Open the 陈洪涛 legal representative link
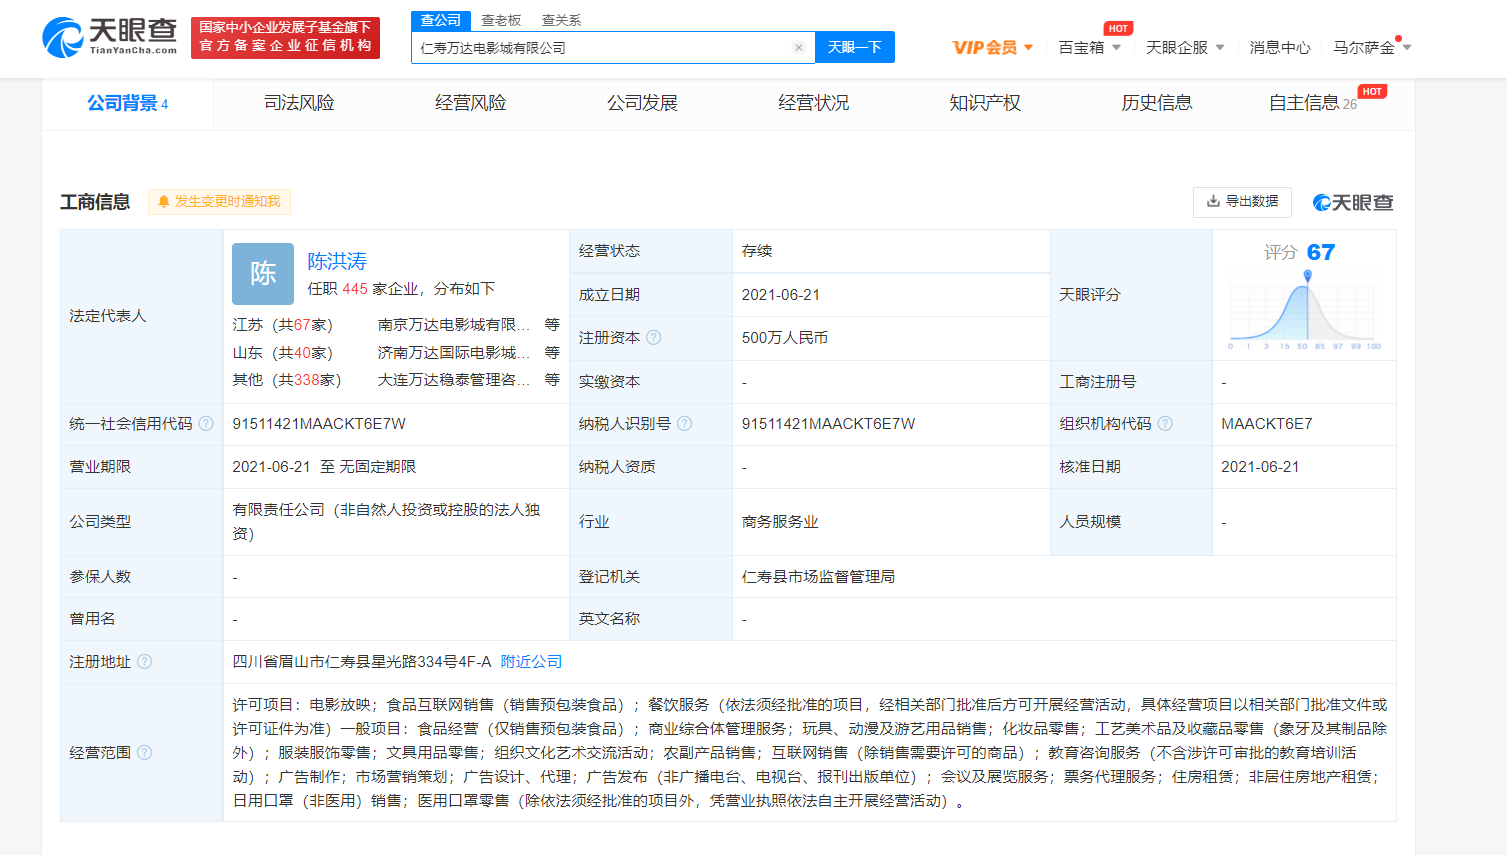 pyautogui.click(x=337, y=261)
